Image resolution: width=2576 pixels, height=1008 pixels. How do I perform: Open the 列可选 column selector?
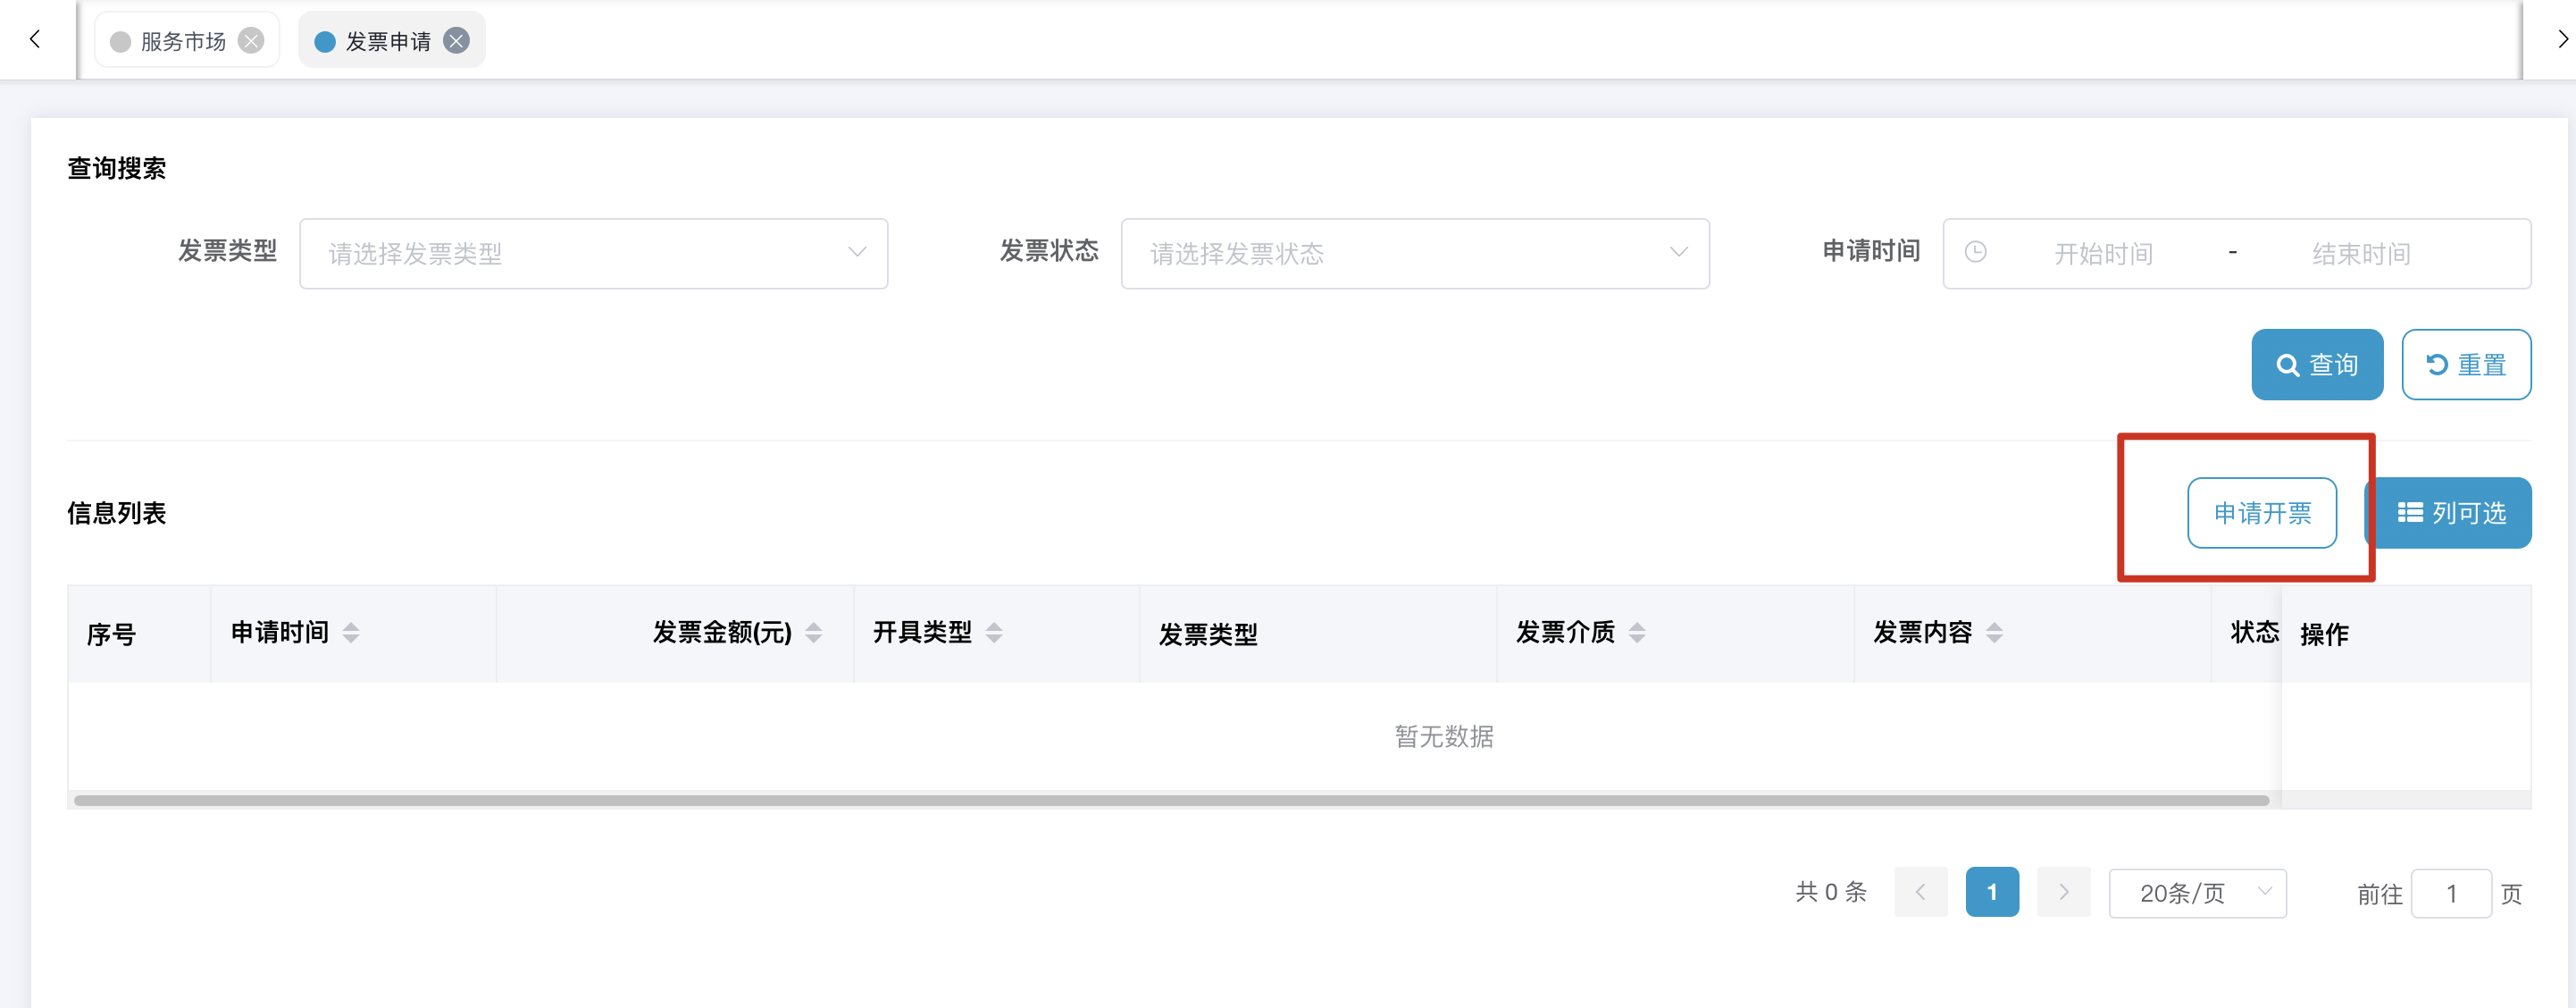tap(2451, 513)
